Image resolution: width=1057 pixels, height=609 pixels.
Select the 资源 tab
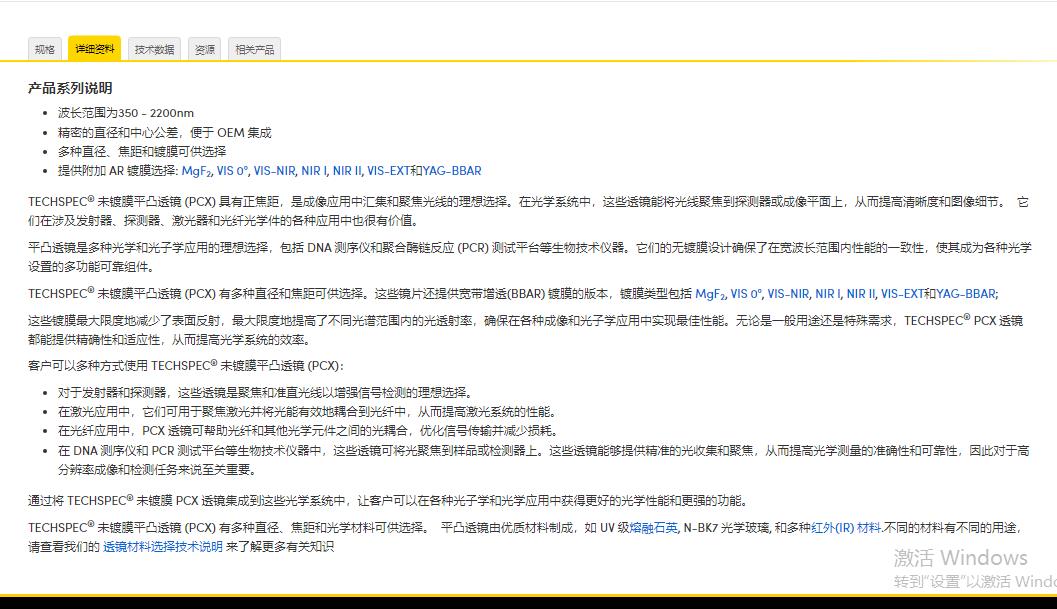(204, 48)
